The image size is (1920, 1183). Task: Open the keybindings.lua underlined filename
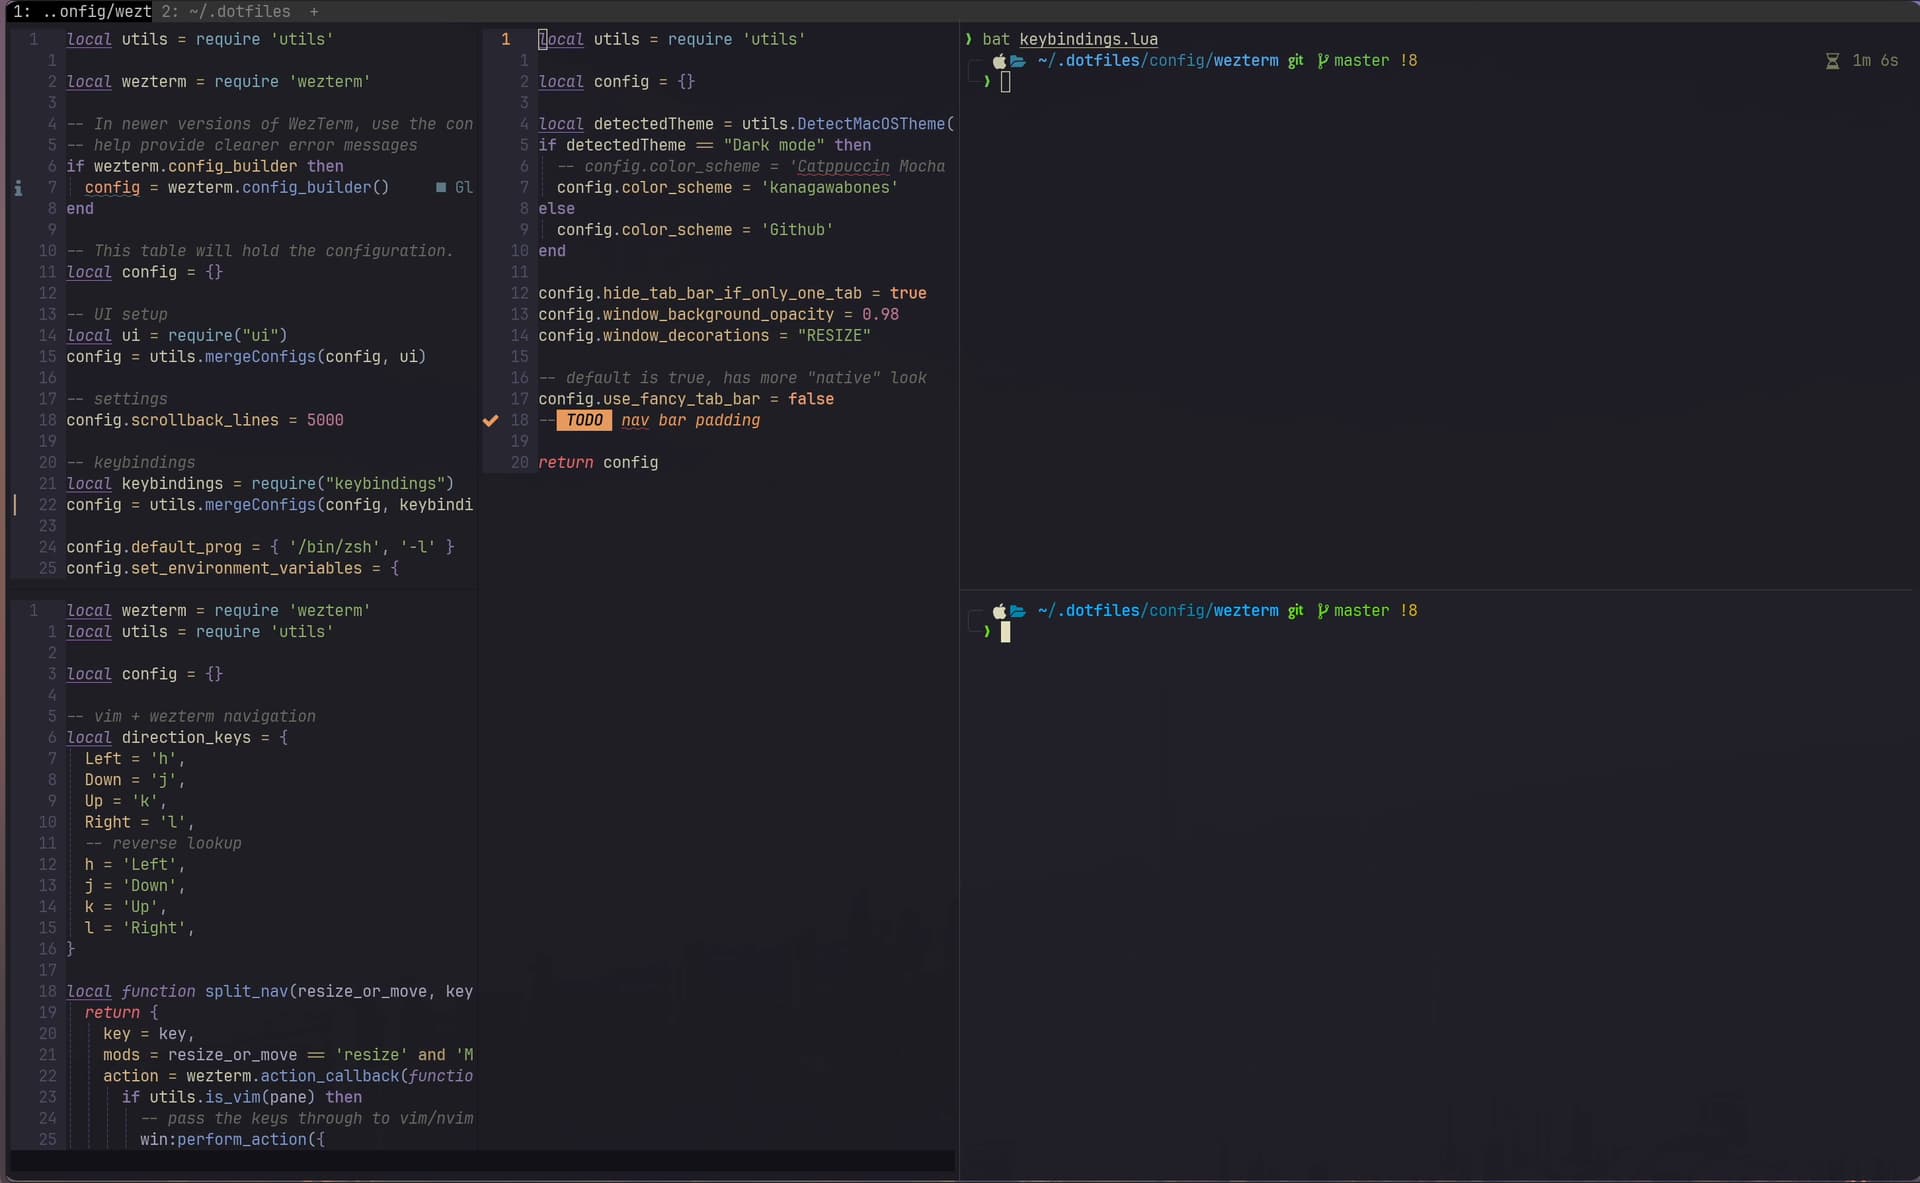1089,40
